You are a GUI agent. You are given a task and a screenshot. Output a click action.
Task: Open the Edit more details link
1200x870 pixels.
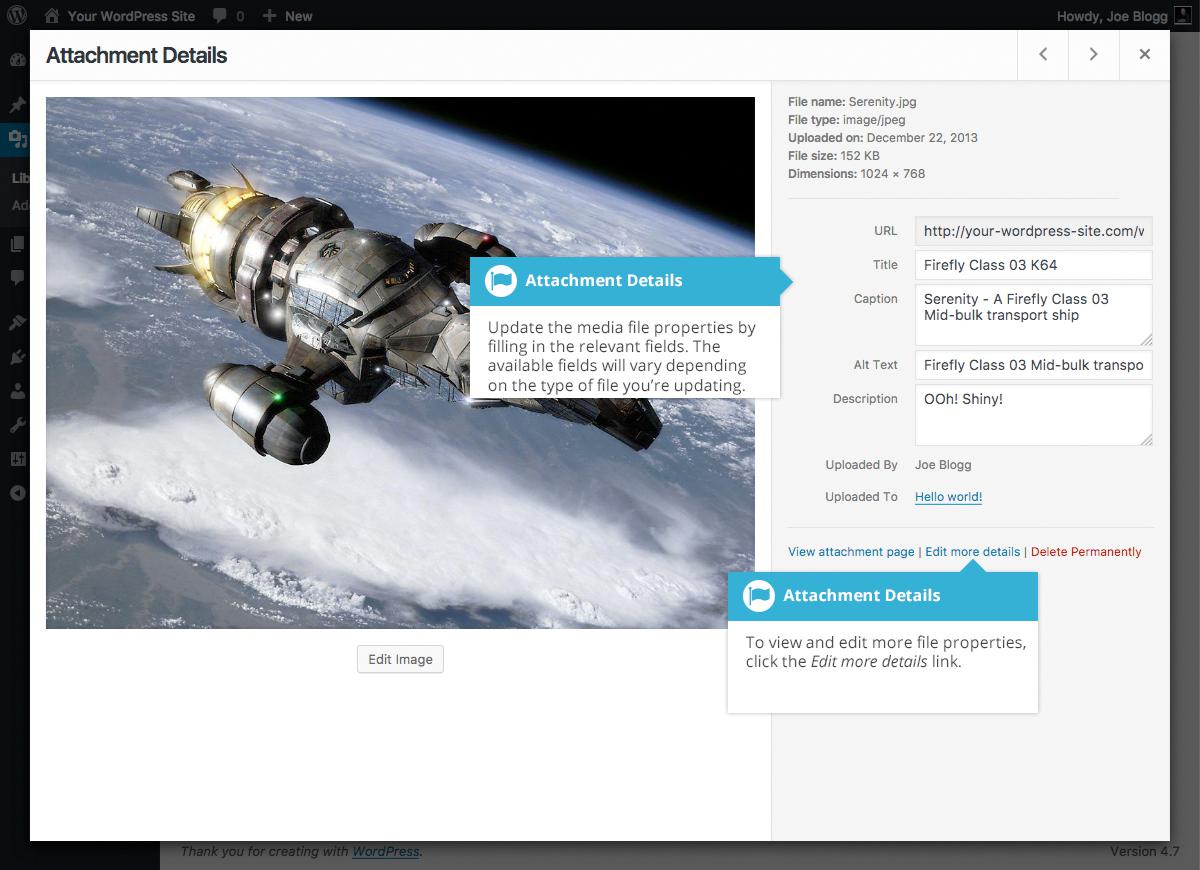(973, 552)
